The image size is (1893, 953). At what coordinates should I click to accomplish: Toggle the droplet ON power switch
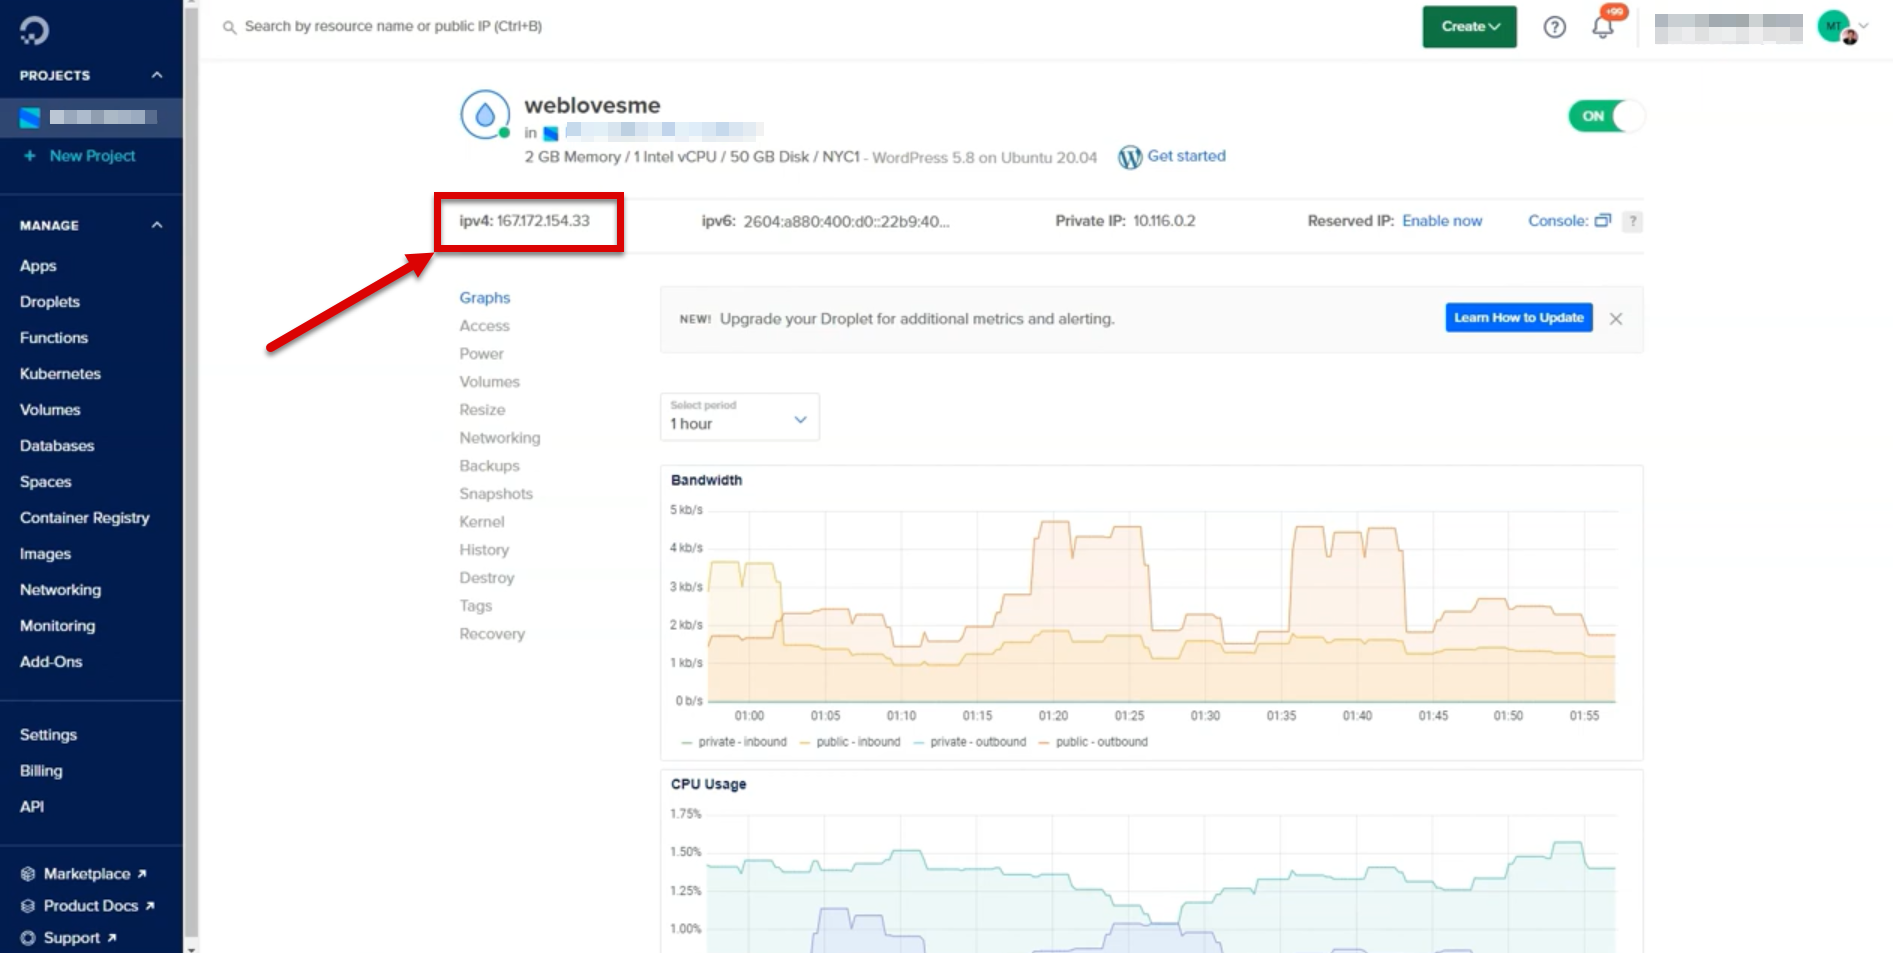1604,116
